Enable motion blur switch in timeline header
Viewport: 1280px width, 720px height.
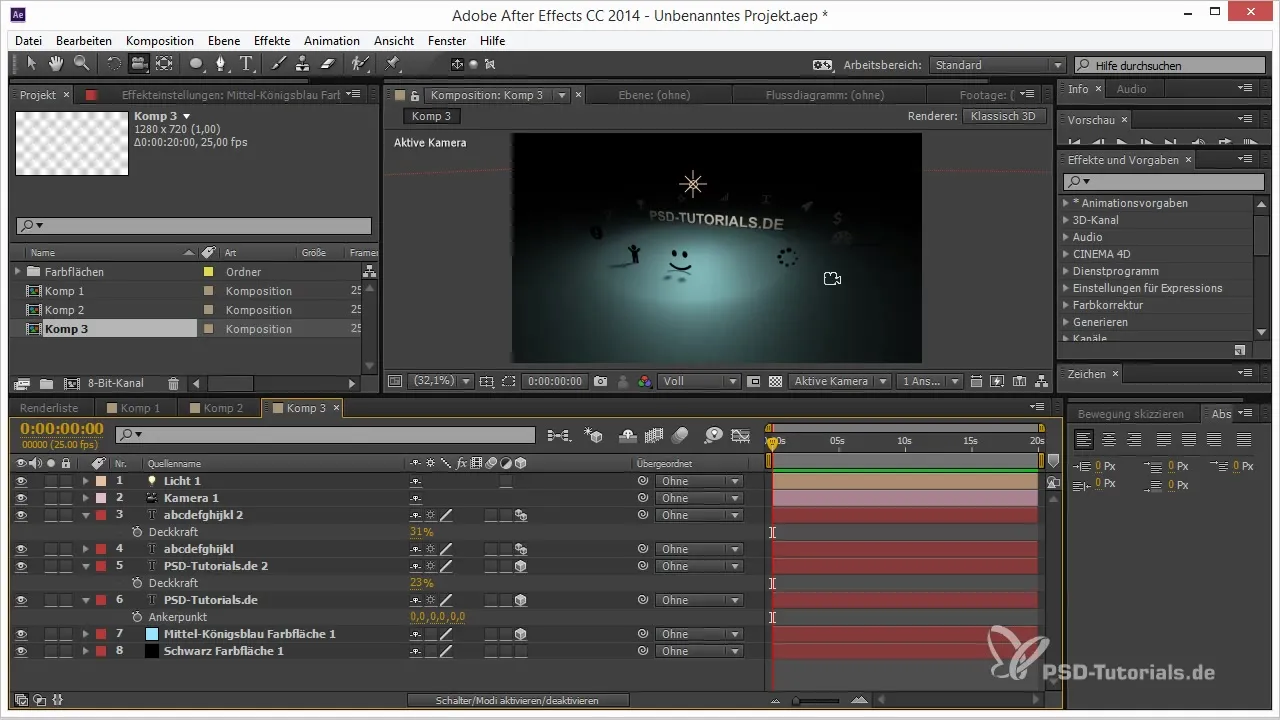tap(680, 435)
